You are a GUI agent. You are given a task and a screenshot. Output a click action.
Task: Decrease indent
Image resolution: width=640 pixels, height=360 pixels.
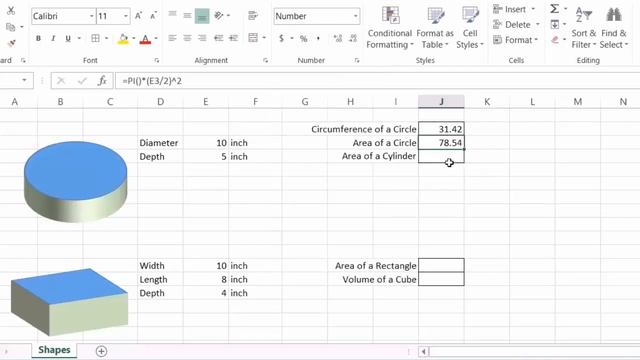pyautogui.click(x=218, y=38)
